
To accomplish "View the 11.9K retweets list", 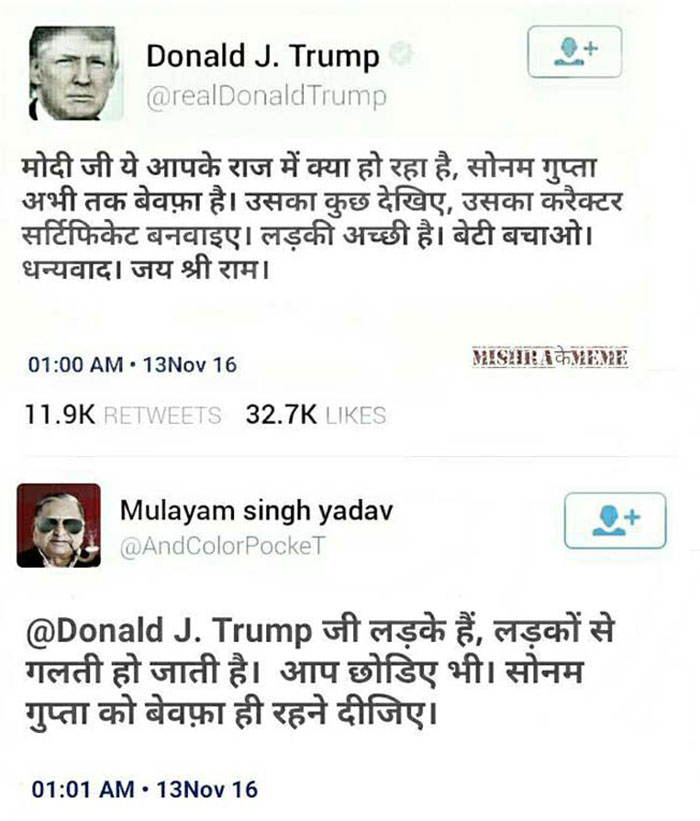I will (x=123, y=415).
